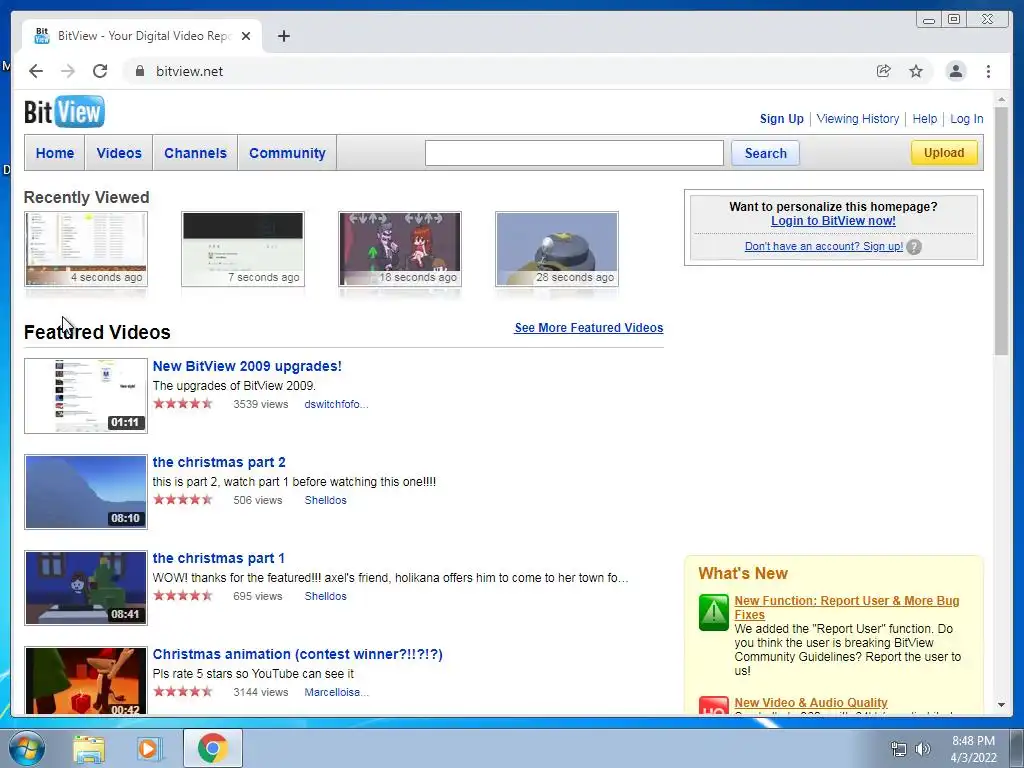Viewport: 1024px width, 768px height.
Task: Click the Search button
Action: 765,153
